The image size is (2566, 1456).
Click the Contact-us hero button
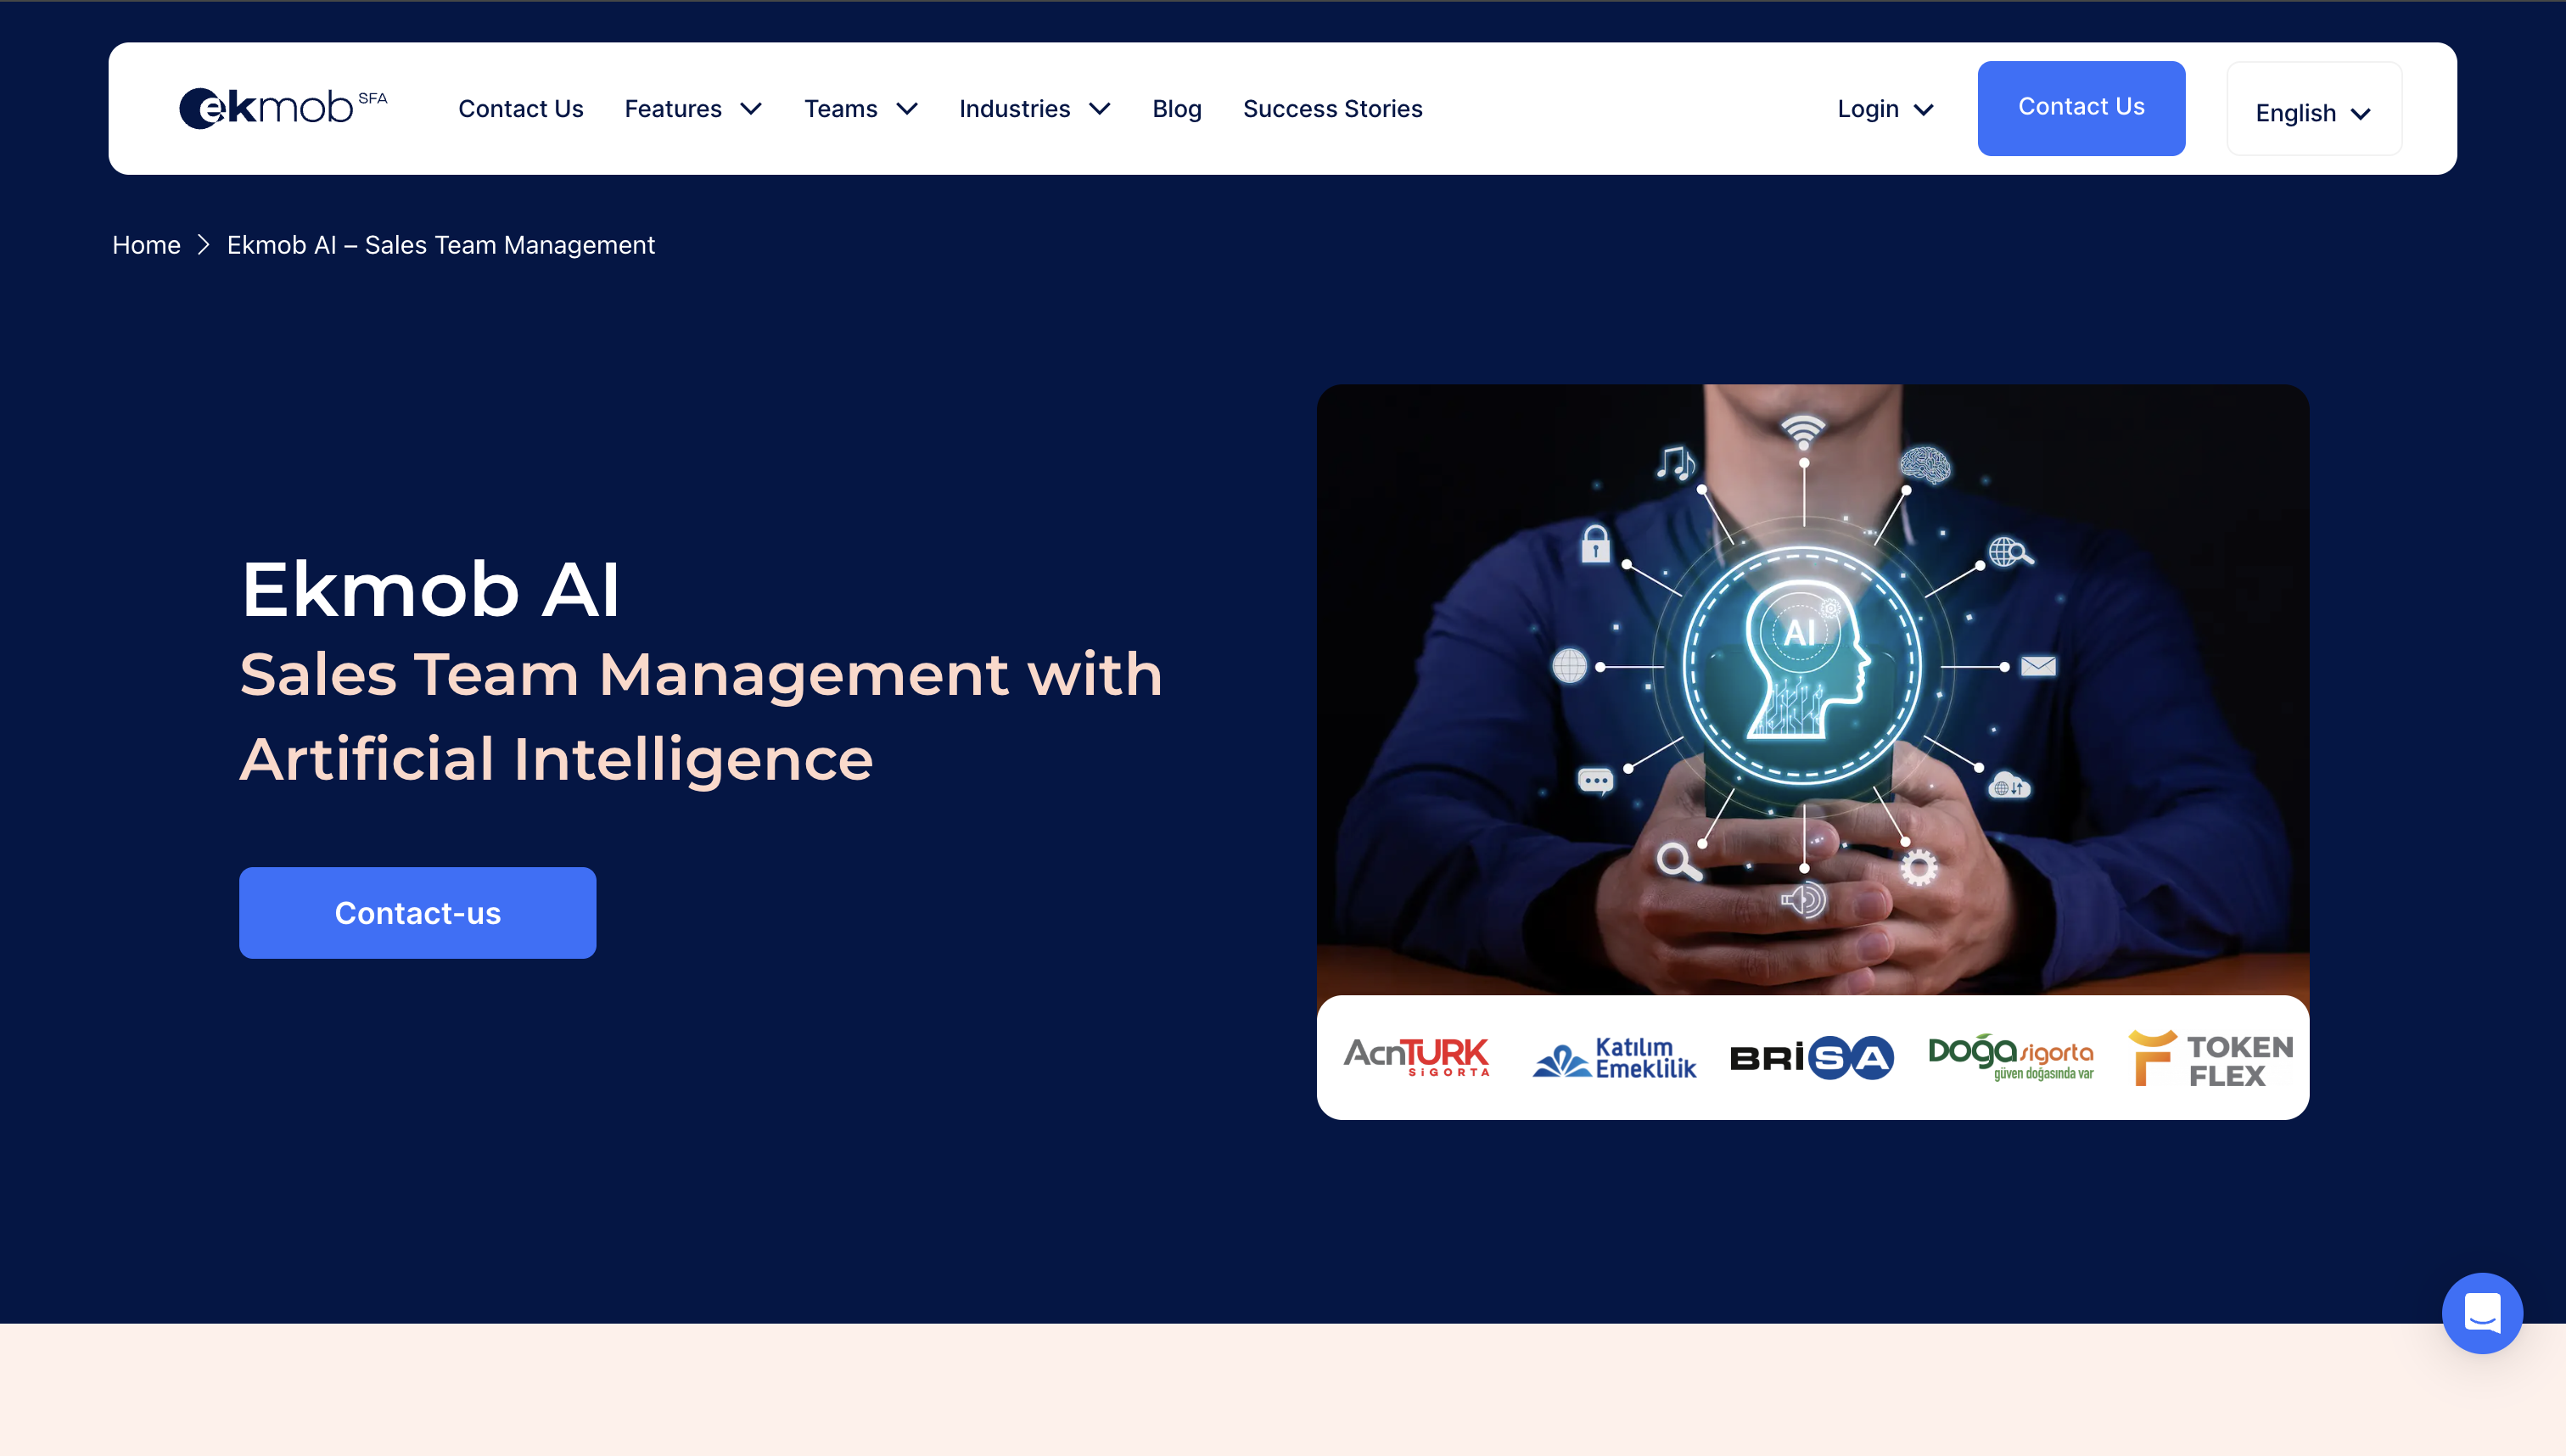(x=417, y=912)
